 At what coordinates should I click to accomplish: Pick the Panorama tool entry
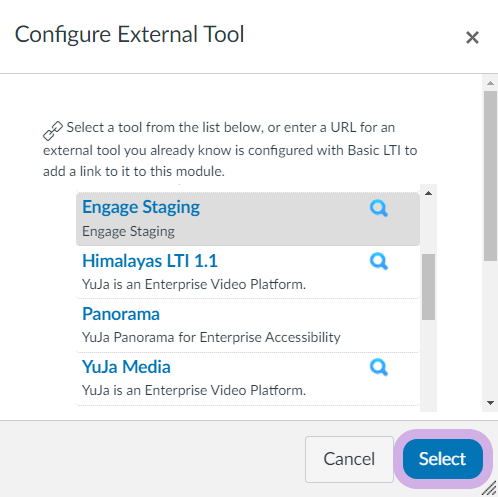[248, 325]
